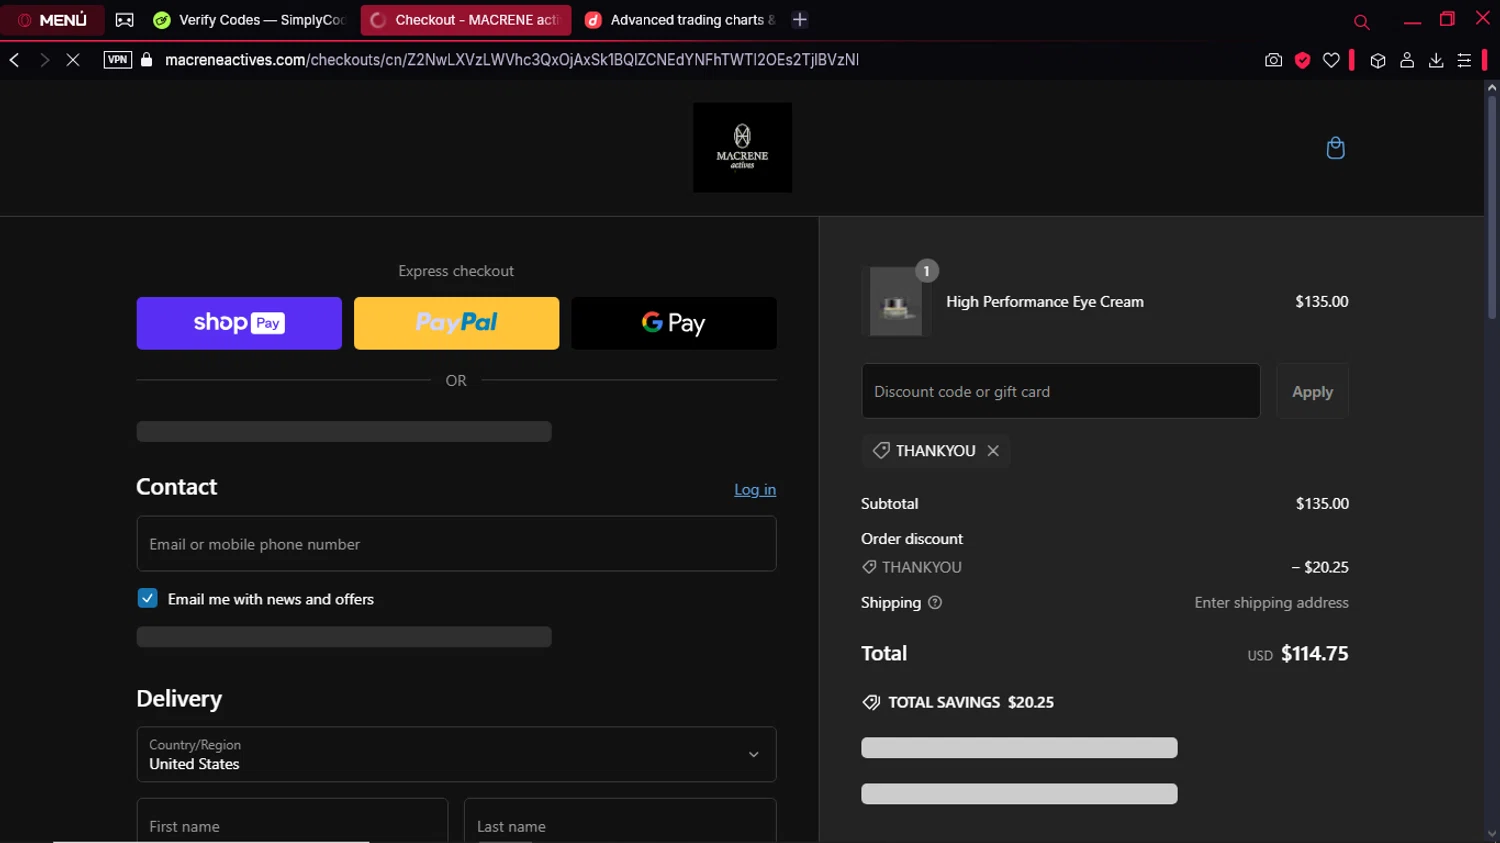Click the $114.75 total amount
Screen dimensions: 1500x843
1314,653
